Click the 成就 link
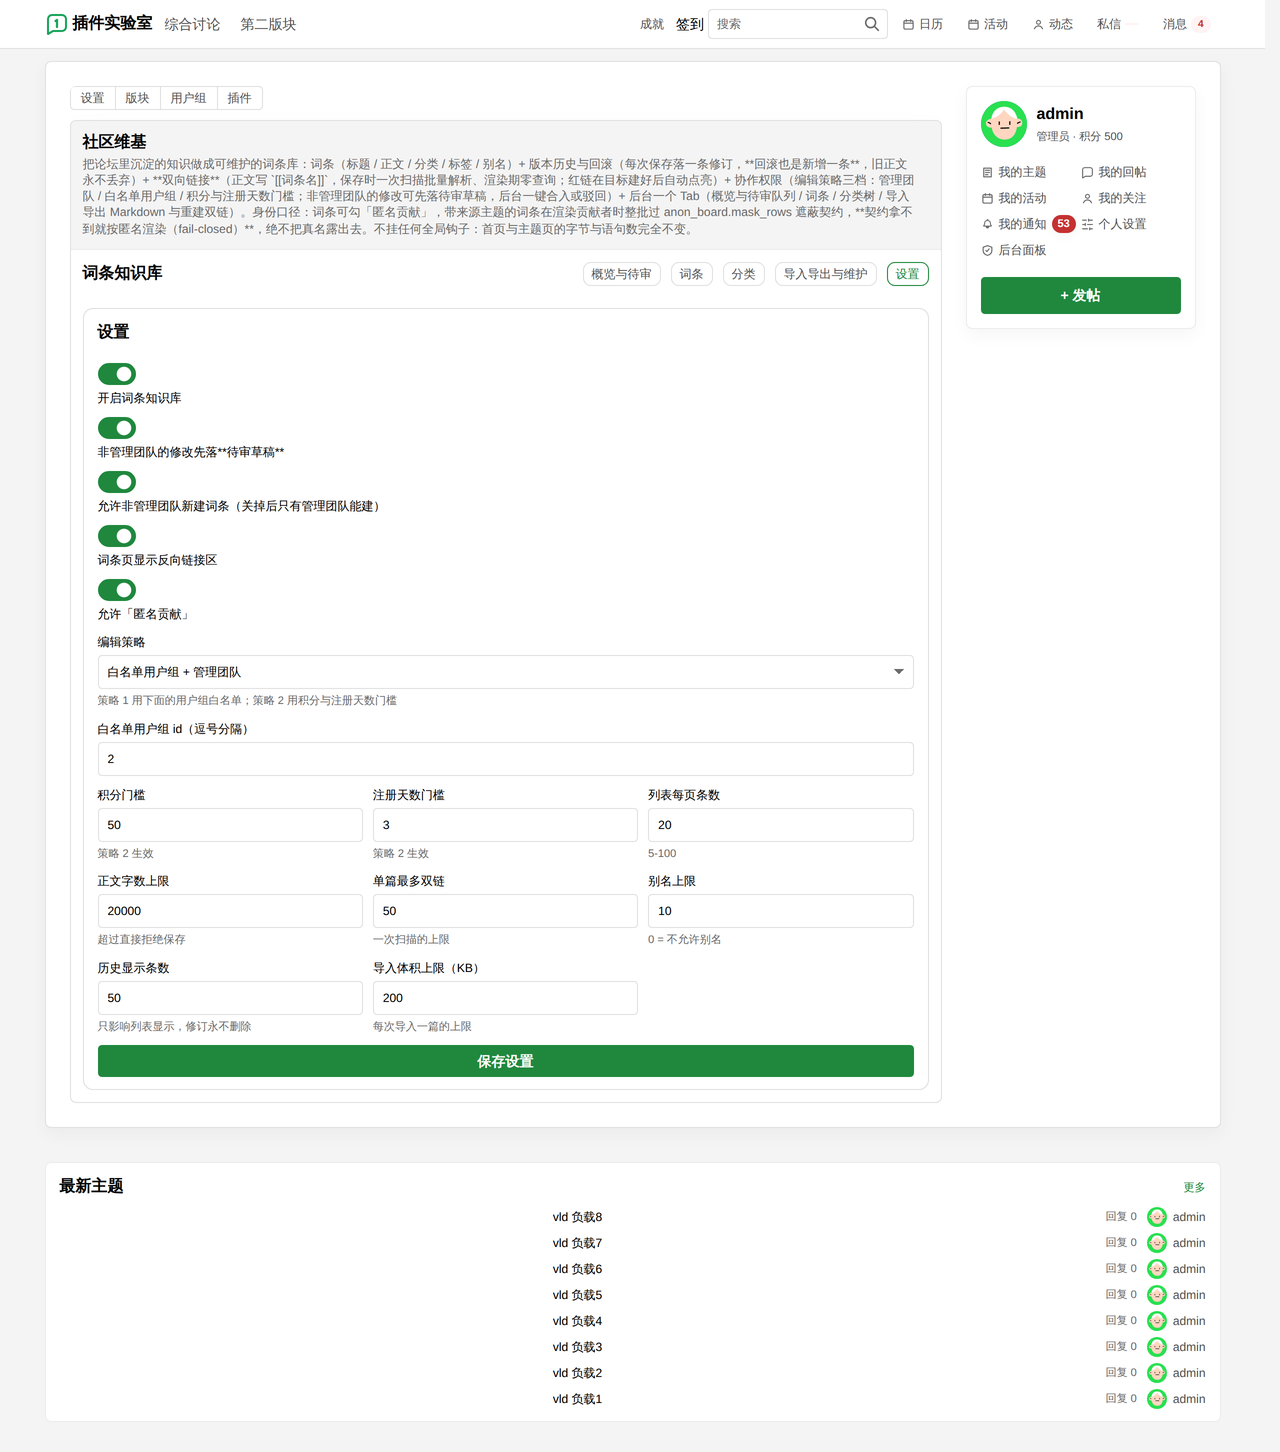The image size is (1280, 1452). tap(652, 24)
